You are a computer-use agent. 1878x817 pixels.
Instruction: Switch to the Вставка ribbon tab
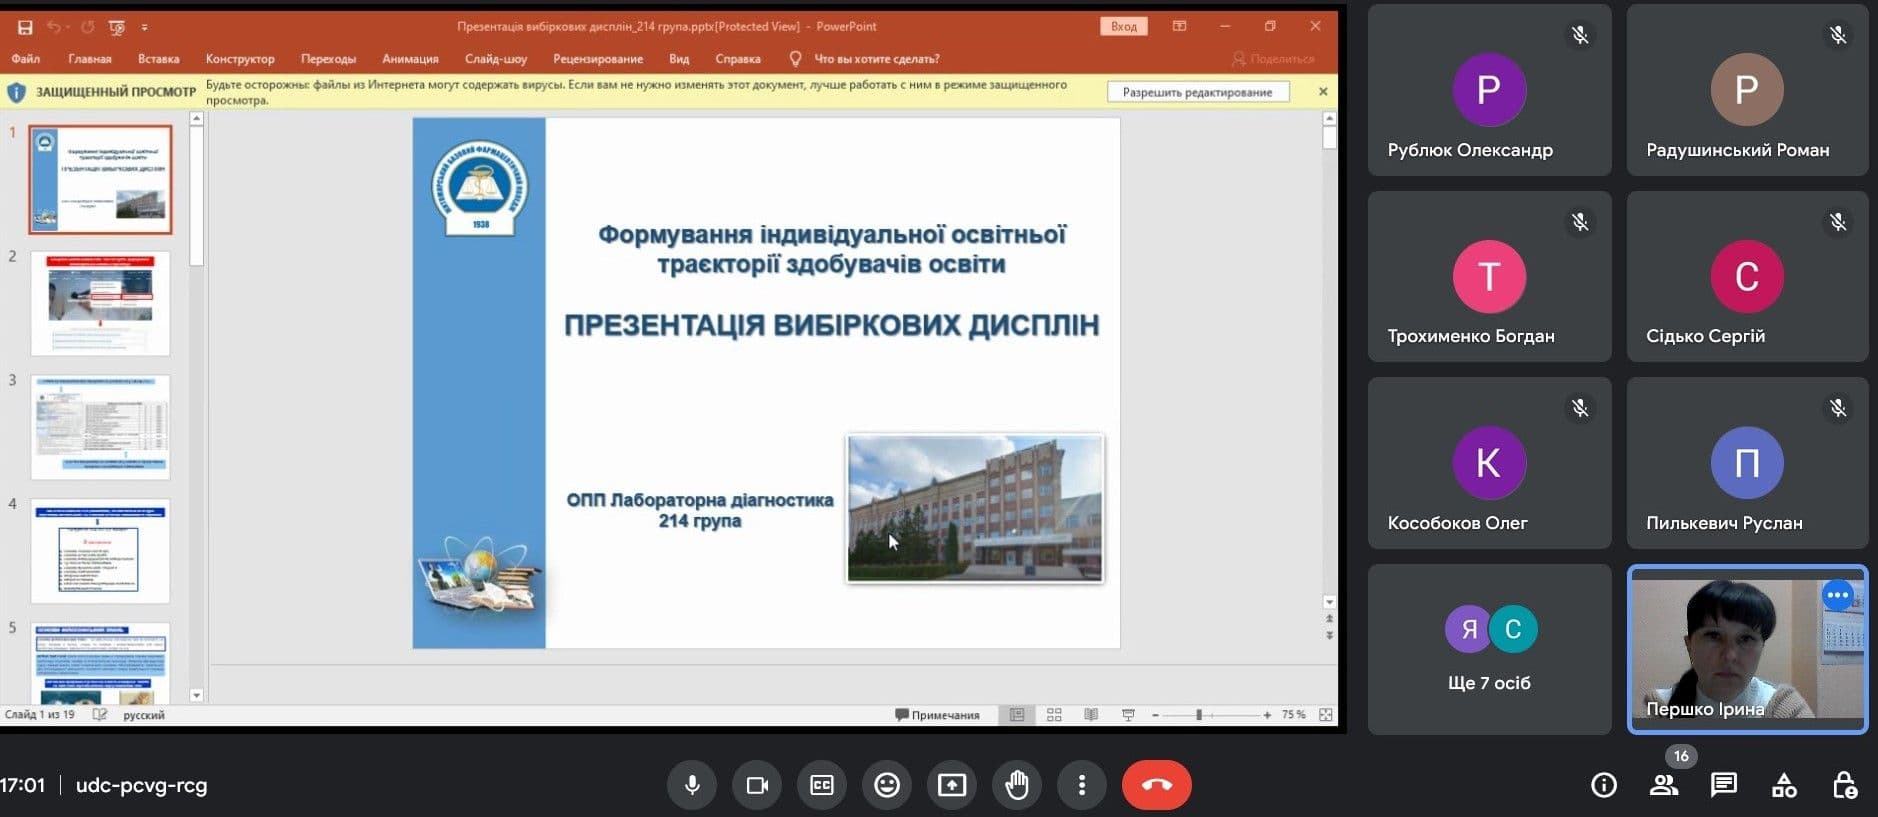pos(159,59)
